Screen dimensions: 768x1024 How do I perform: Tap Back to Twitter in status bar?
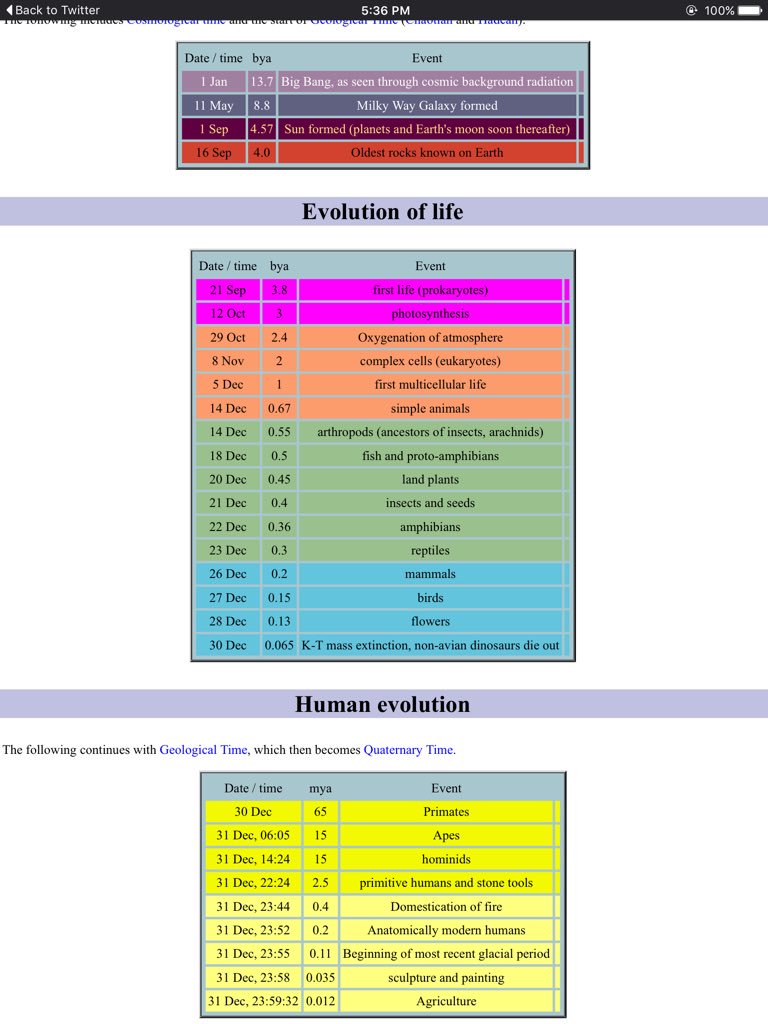[x=52, y=10]
